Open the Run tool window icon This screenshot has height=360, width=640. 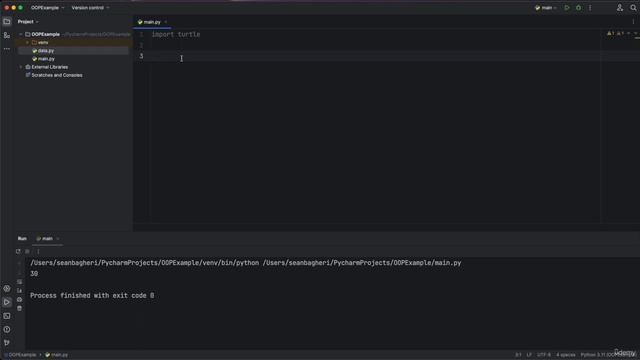(x=7, y=302)
